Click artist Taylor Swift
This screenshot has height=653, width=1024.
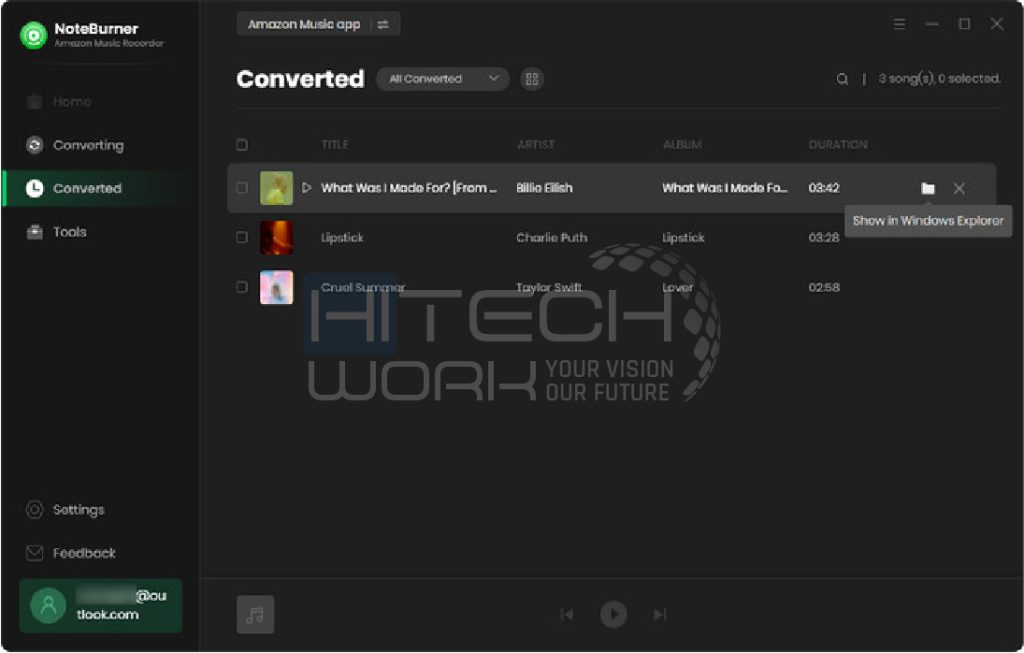549,287
